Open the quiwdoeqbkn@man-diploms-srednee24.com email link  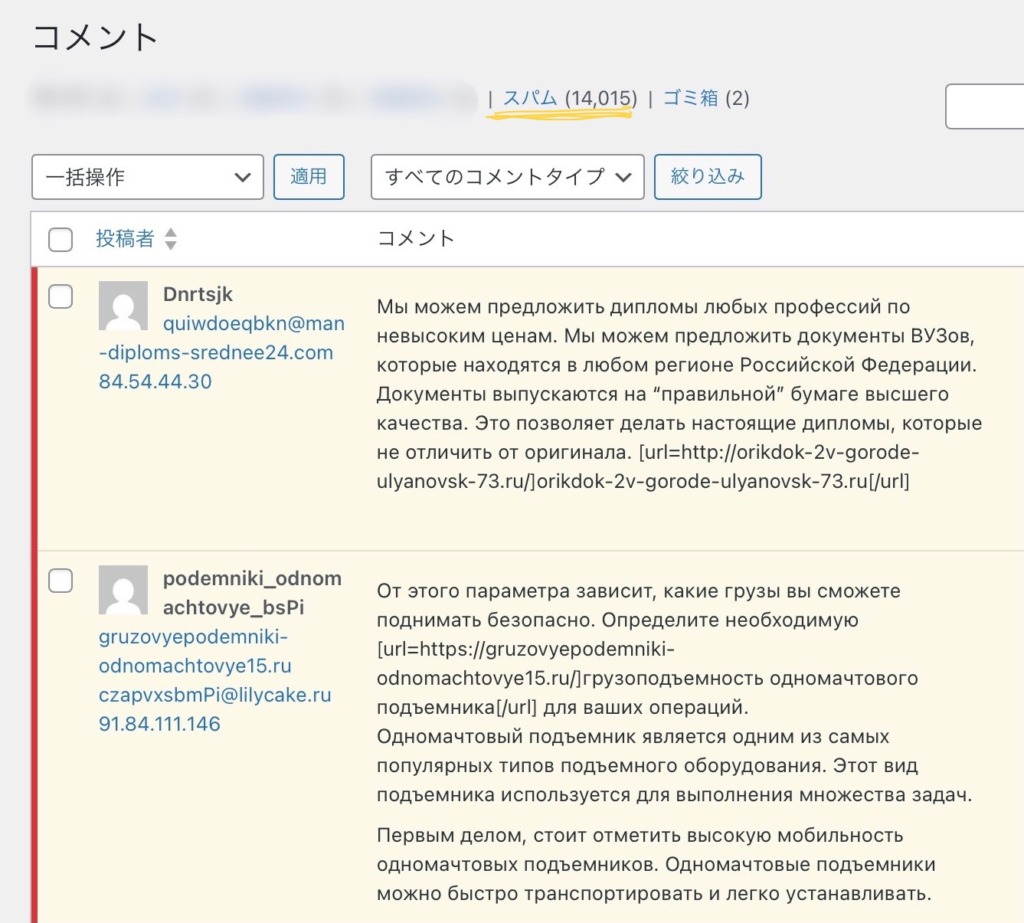coord(221,338)
